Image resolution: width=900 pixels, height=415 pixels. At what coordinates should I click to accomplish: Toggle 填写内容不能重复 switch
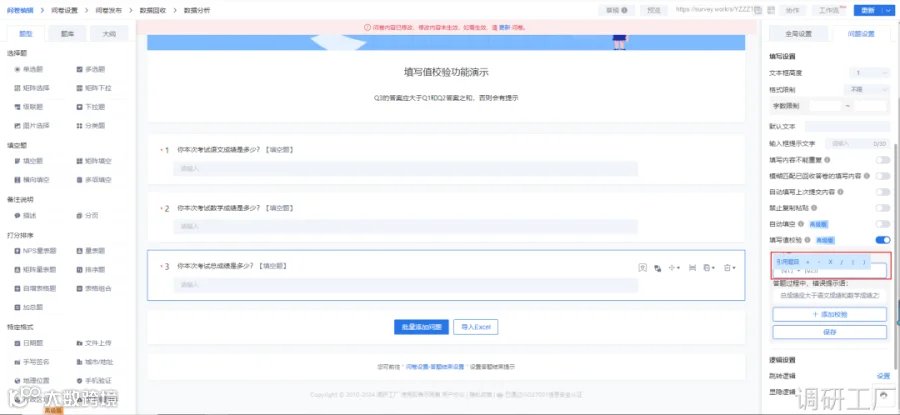pyautogui.click(x=882, y=160)
